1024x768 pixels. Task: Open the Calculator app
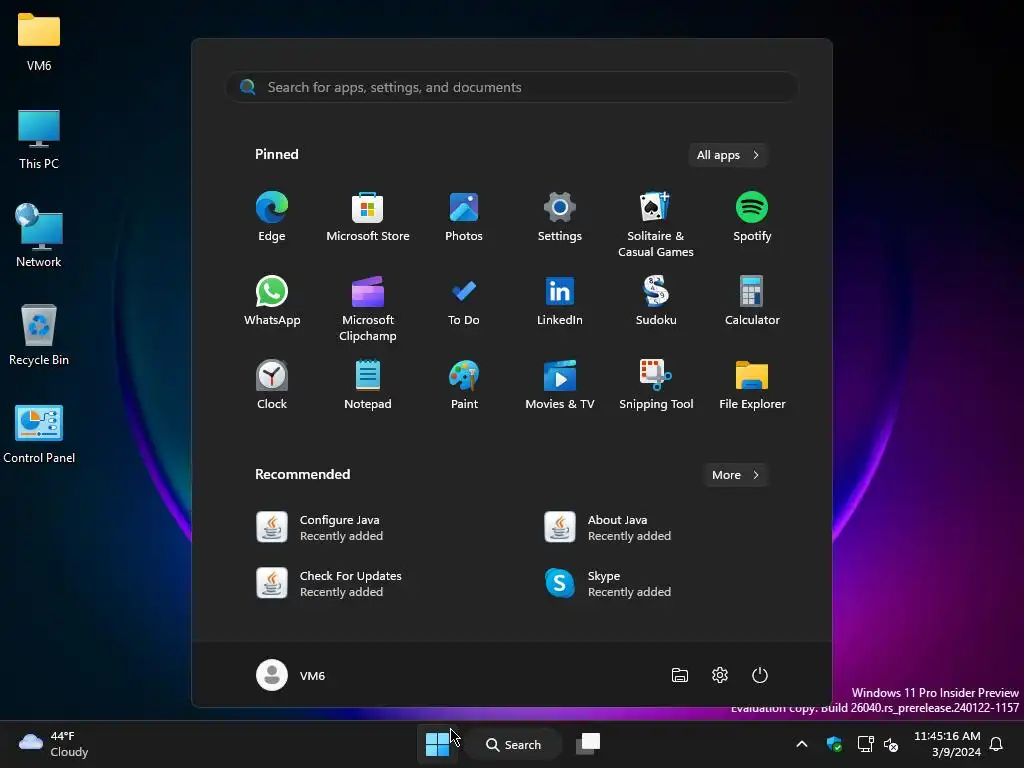point(752,301)
